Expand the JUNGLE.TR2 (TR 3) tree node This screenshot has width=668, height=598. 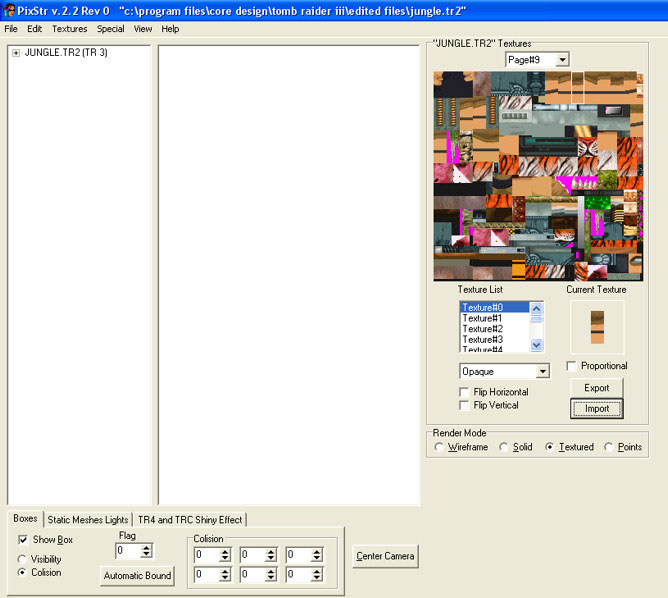[x=16, y=53]
